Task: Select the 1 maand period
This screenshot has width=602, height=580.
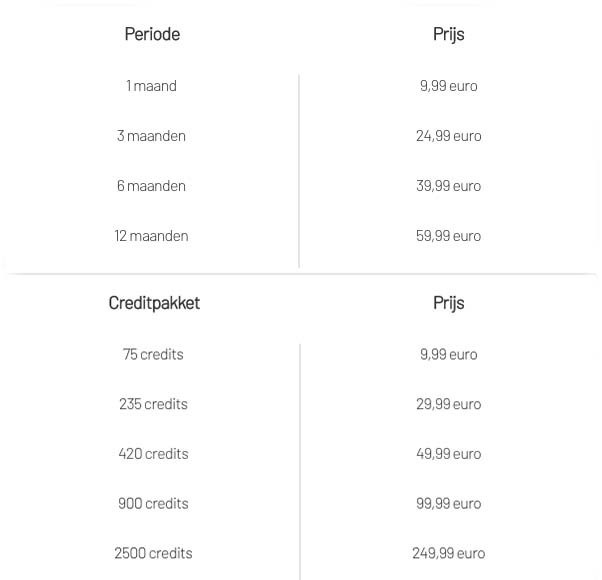Action: 151,86
